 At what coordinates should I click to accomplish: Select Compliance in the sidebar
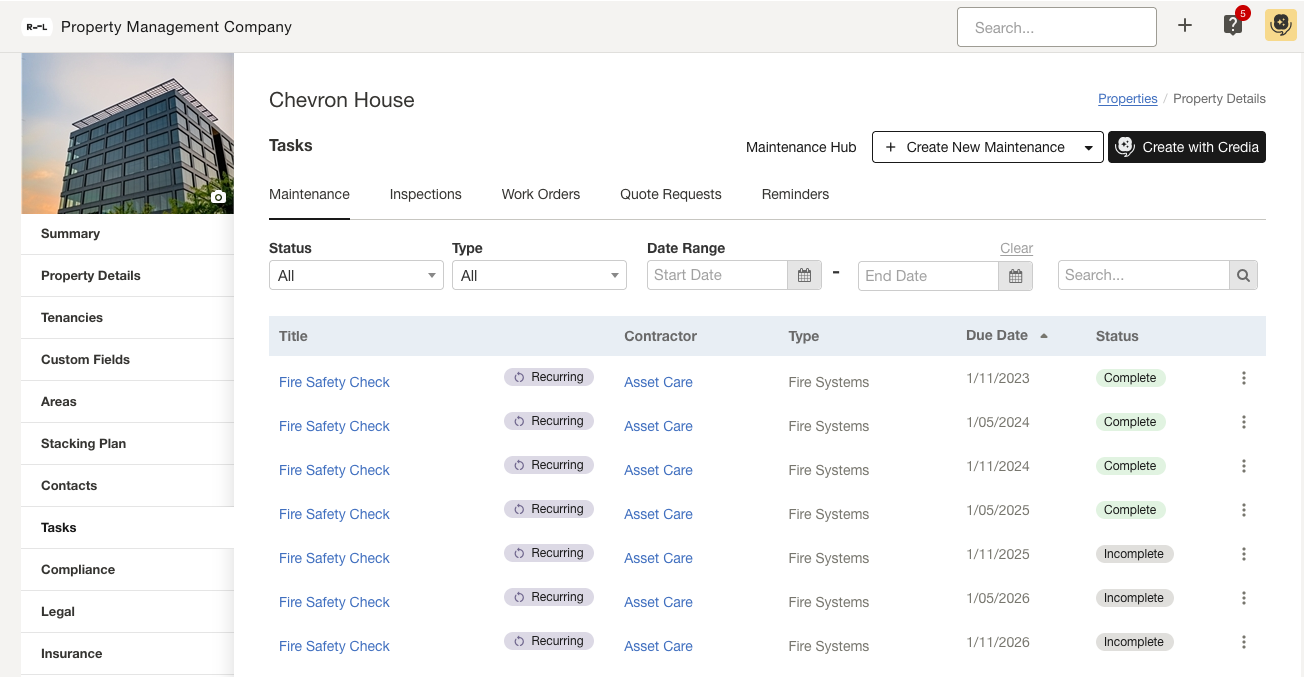78,569
